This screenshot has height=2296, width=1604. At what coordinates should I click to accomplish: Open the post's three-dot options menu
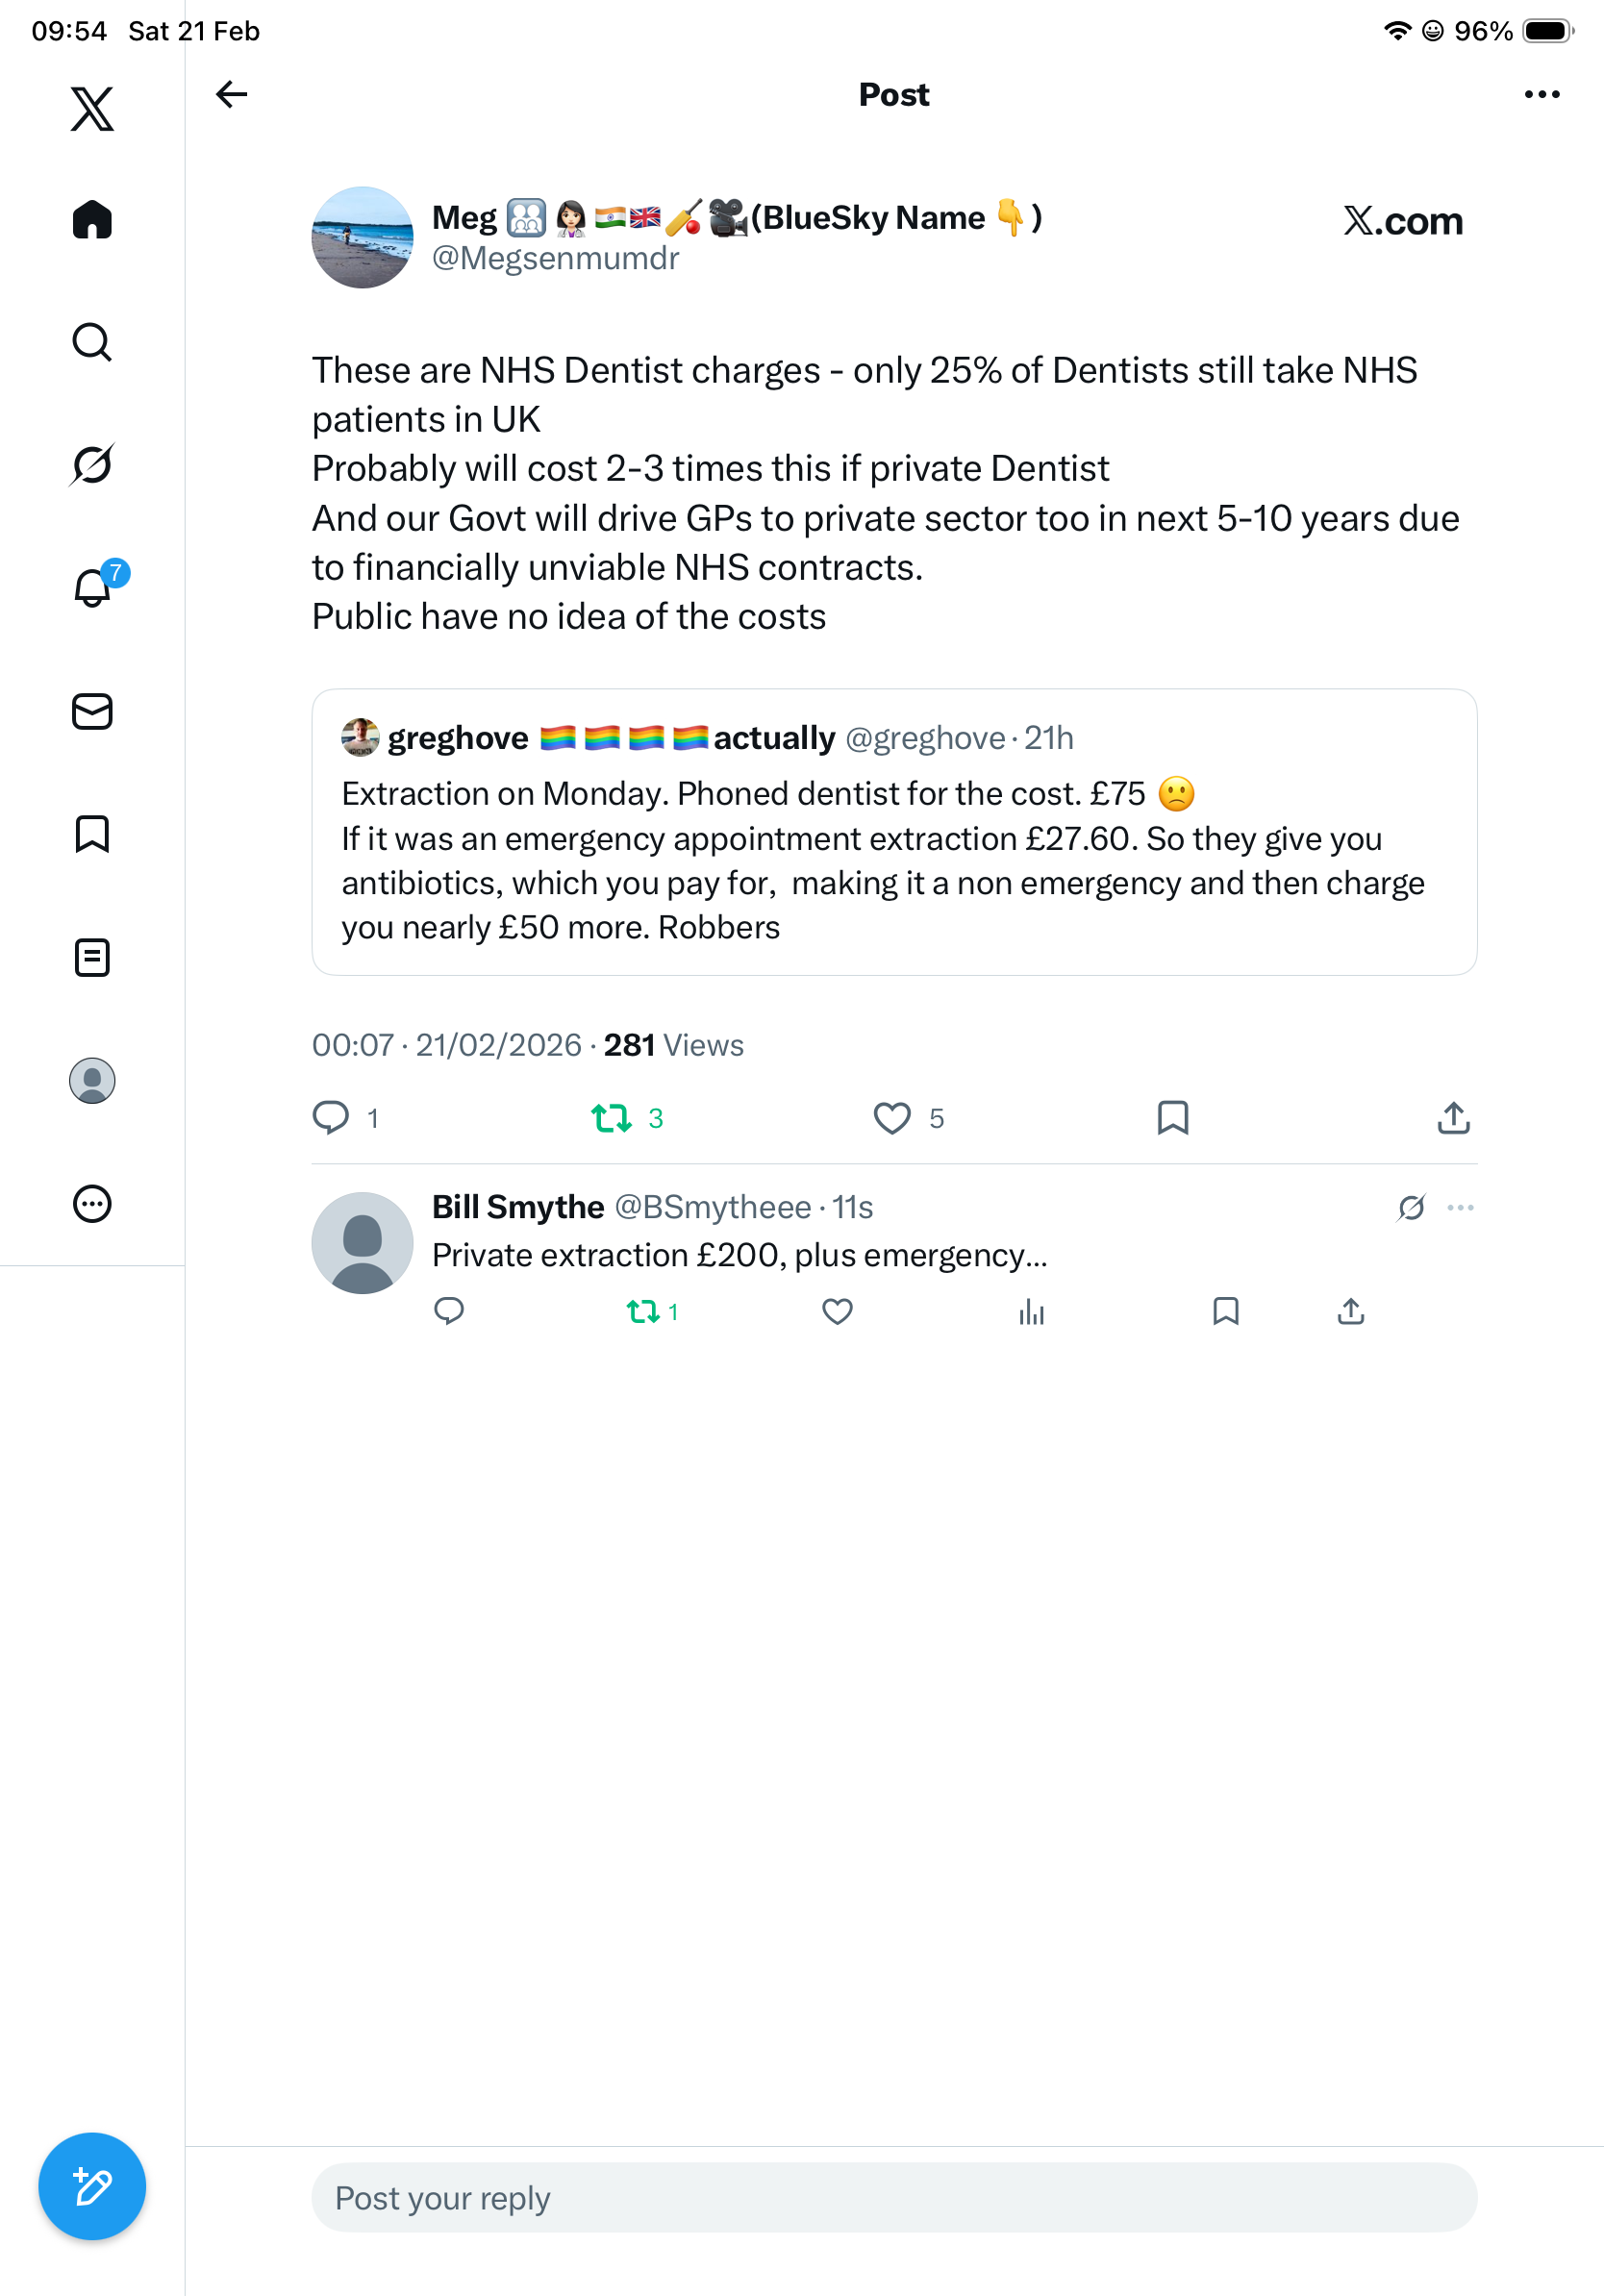coord(1541,95)
